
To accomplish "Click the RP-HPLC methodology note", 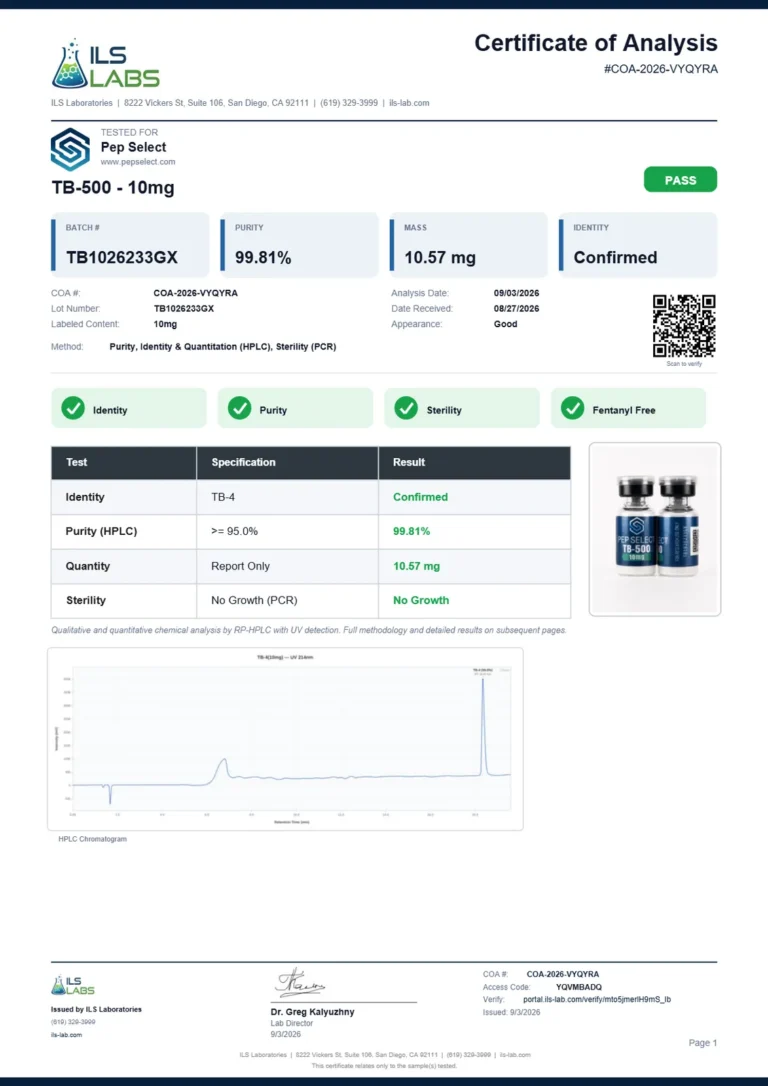I will click(x=309, y=630).
